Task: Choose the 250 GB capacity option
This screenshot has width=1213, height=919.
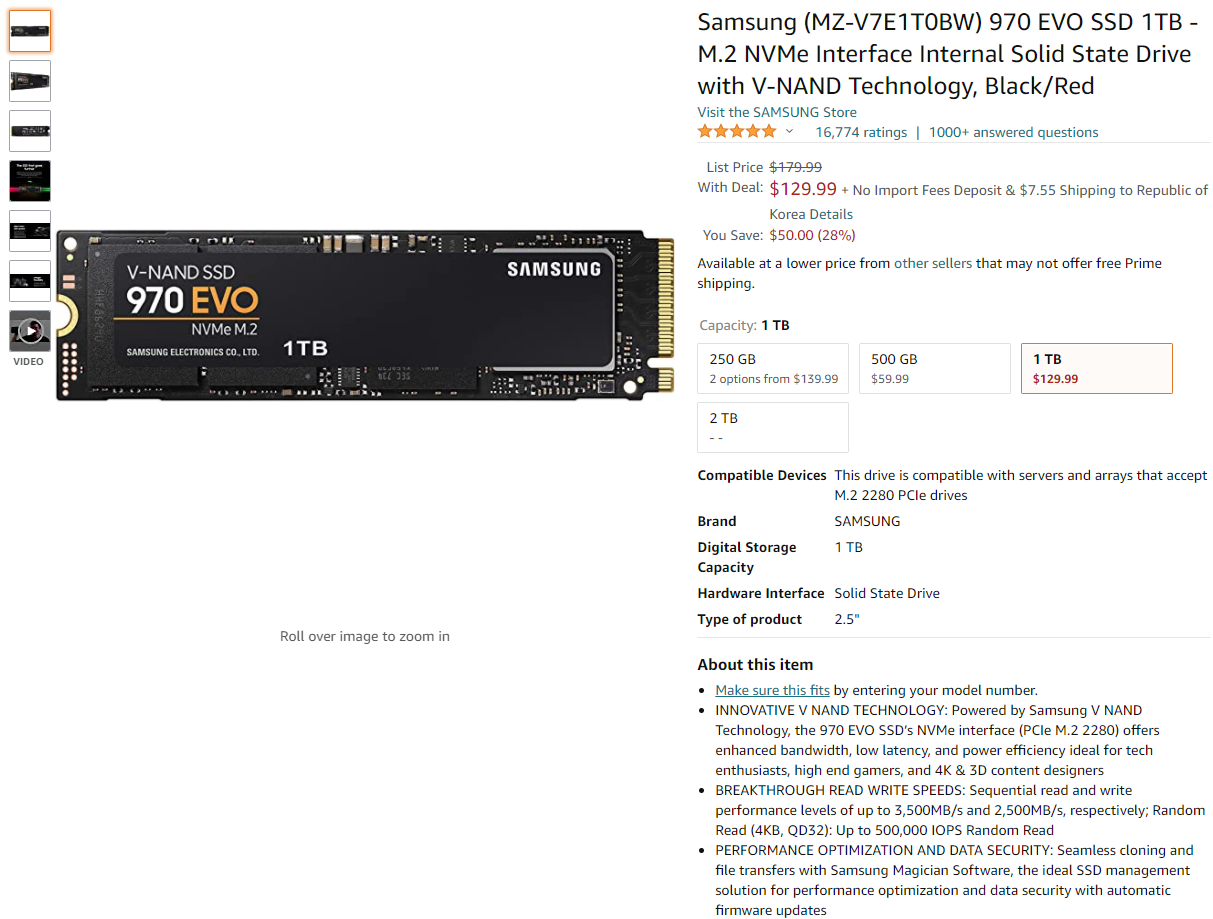Action: (773, 368)
